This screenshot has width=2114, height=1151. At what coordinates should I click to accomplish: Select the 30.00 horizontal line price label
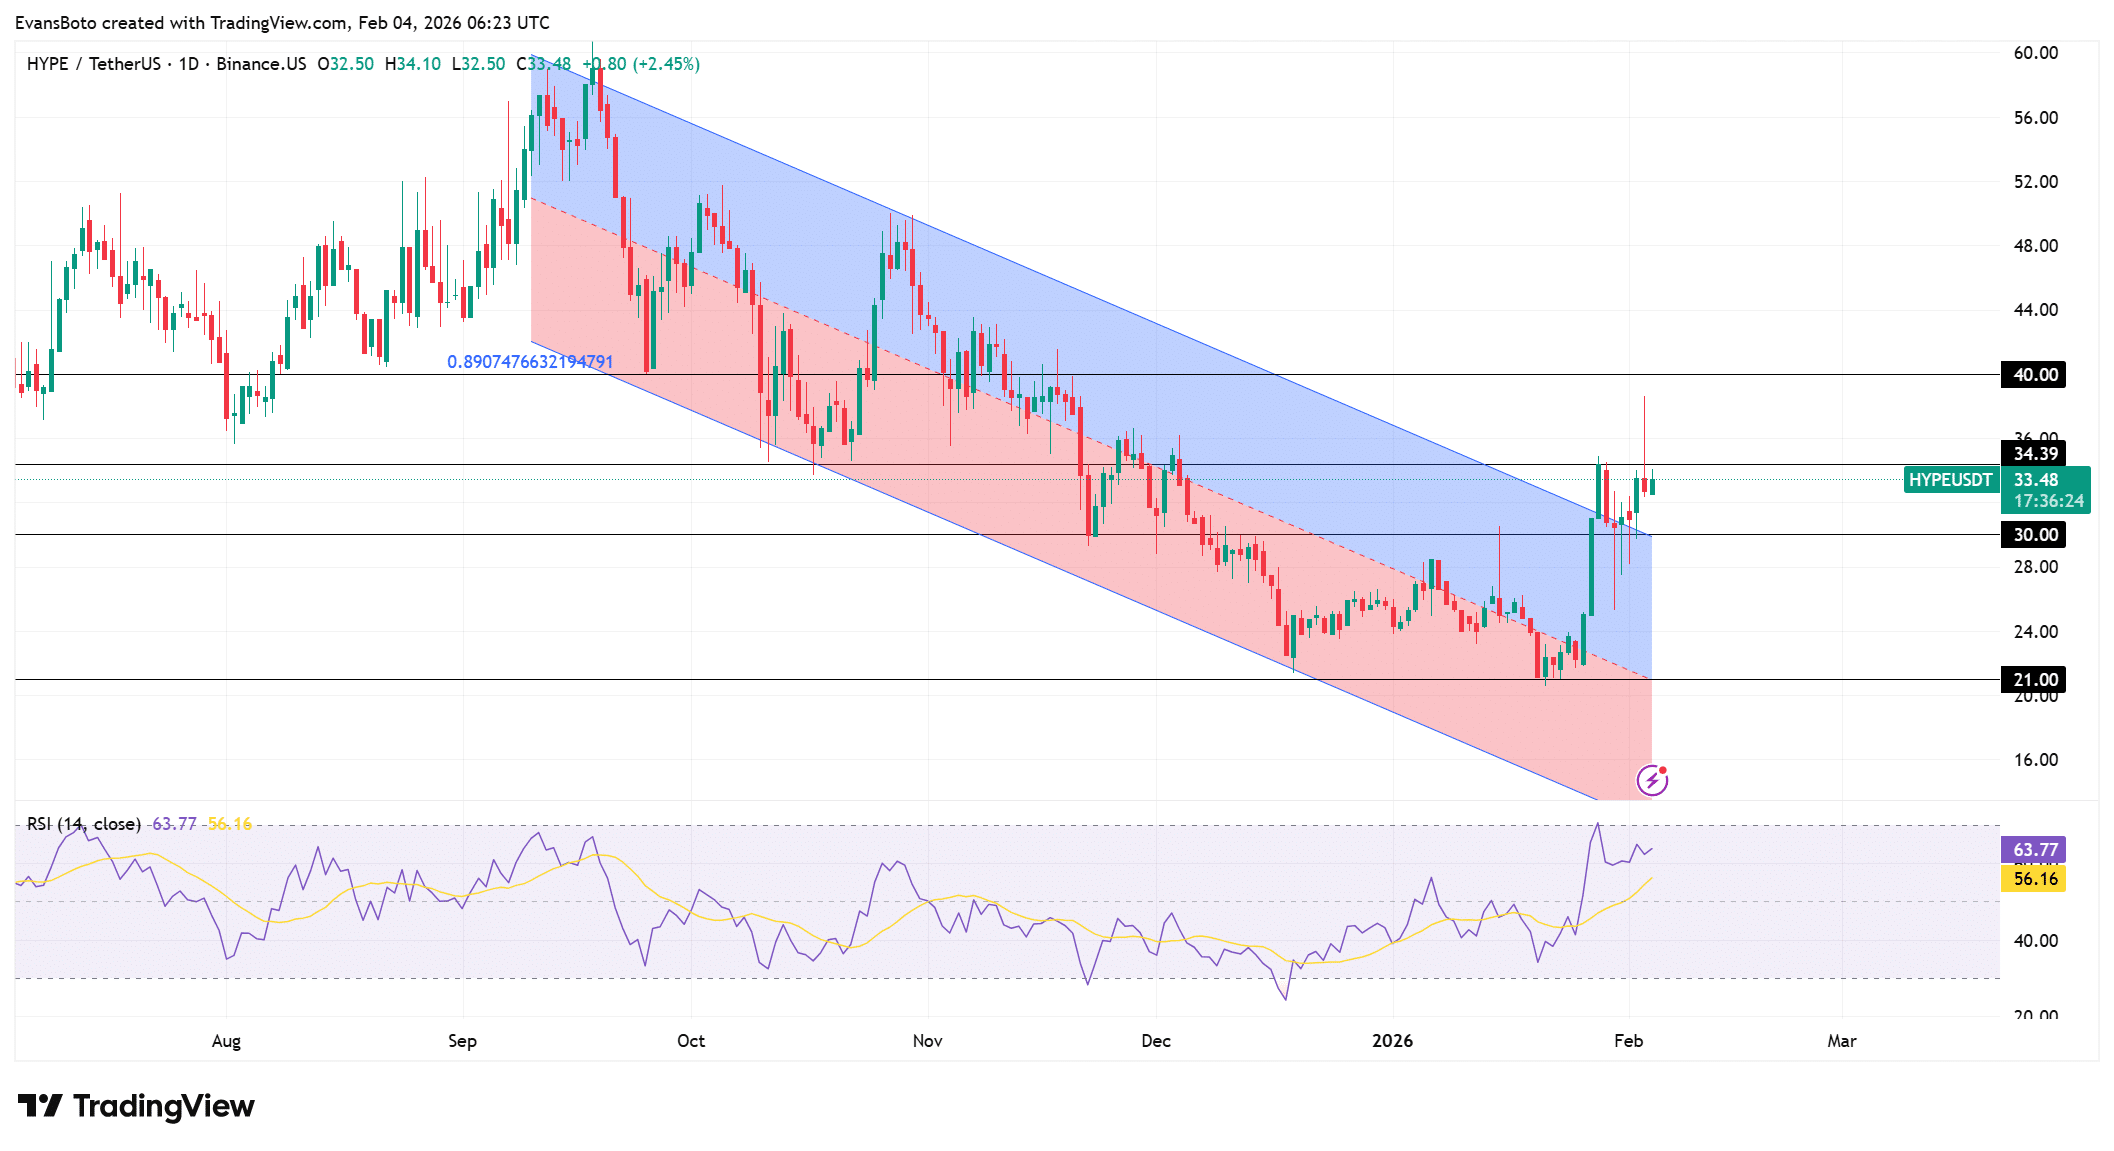[2034, 535]
